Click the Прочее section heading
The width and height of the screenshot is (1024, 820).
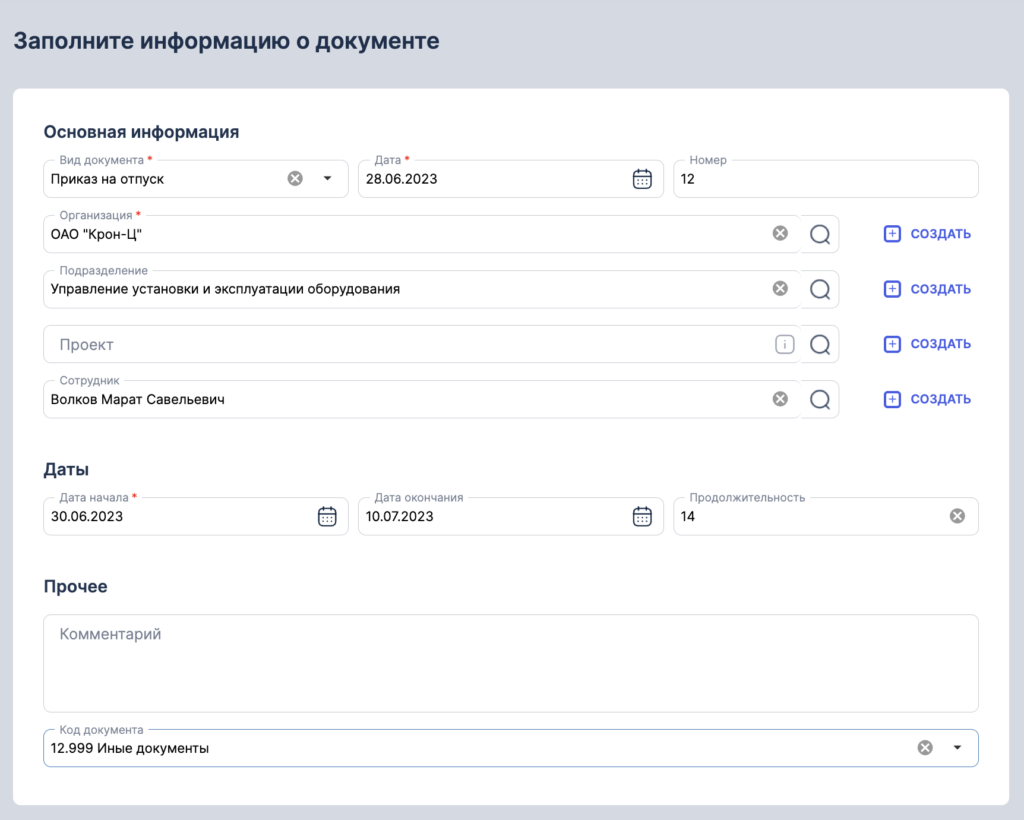click(75, 586)
